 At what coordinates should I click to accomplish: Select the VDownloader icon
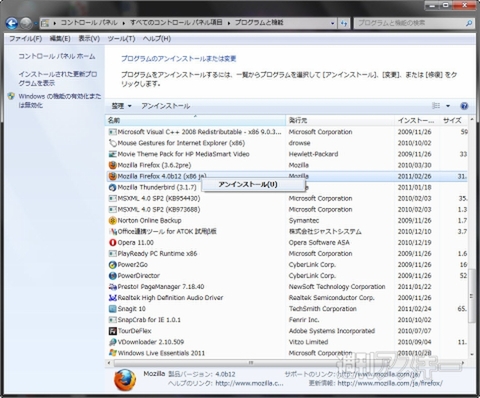[113, 342]
